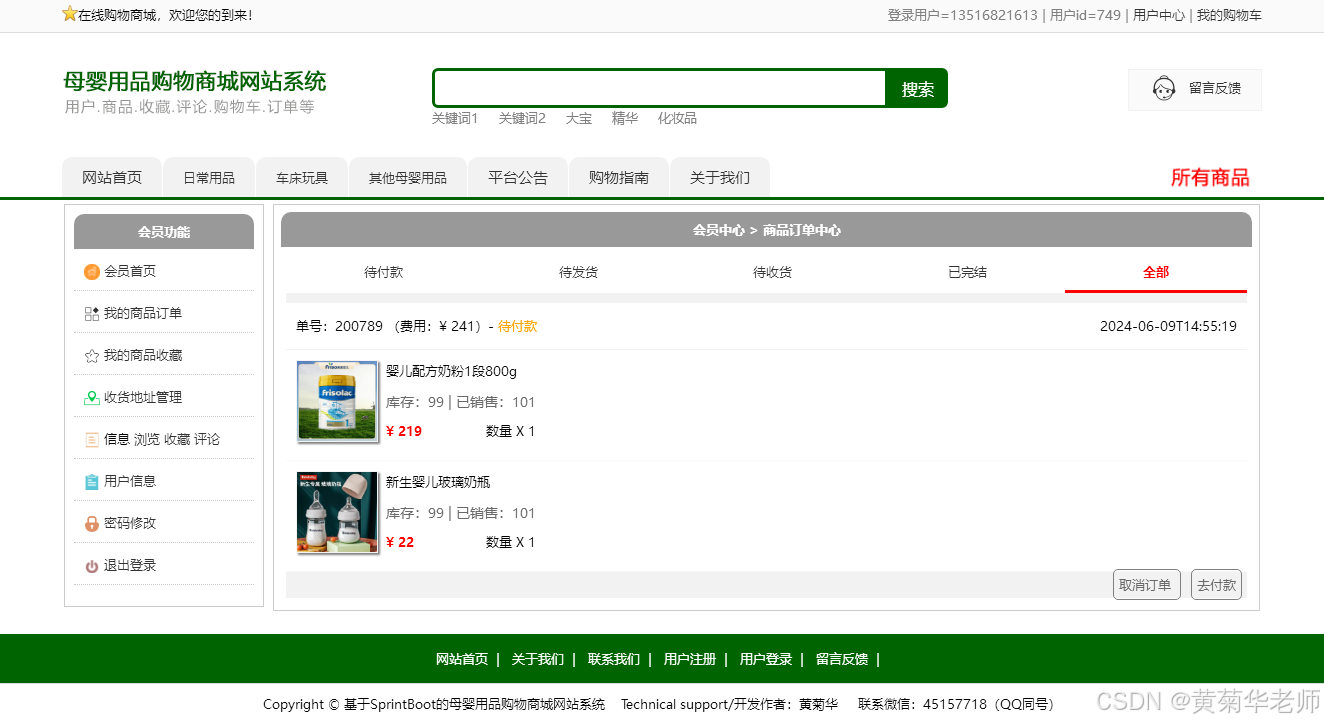Click the location icon for 收货地址管理
Viewport: 1324px width, 723px height.
(92, 398)
